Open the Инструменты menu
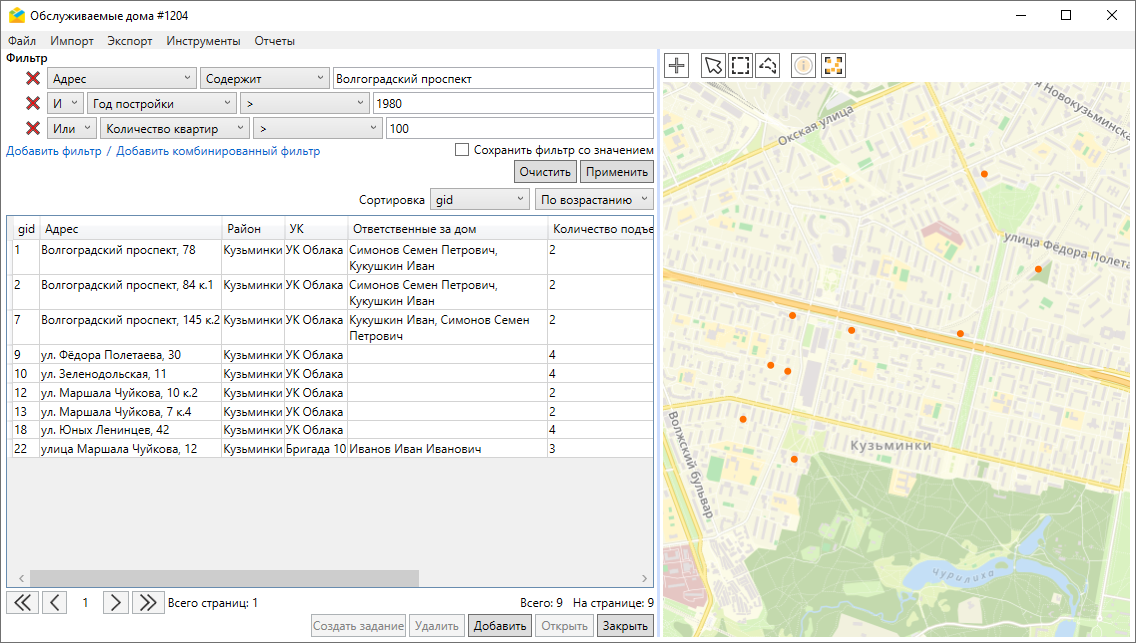 tap(203, 41)
